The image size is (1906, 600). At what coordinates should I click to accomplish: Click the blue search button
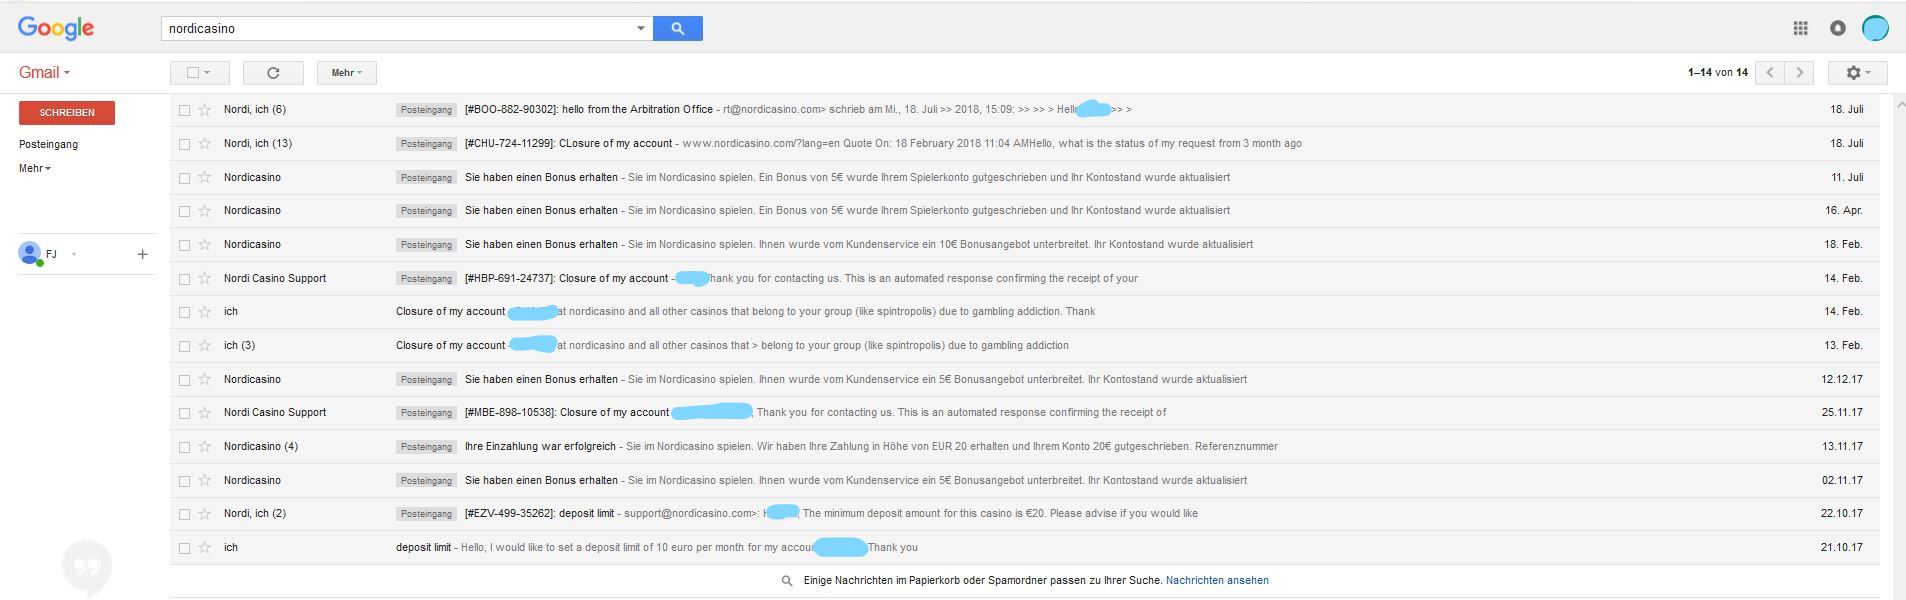[x=677, y=28]
